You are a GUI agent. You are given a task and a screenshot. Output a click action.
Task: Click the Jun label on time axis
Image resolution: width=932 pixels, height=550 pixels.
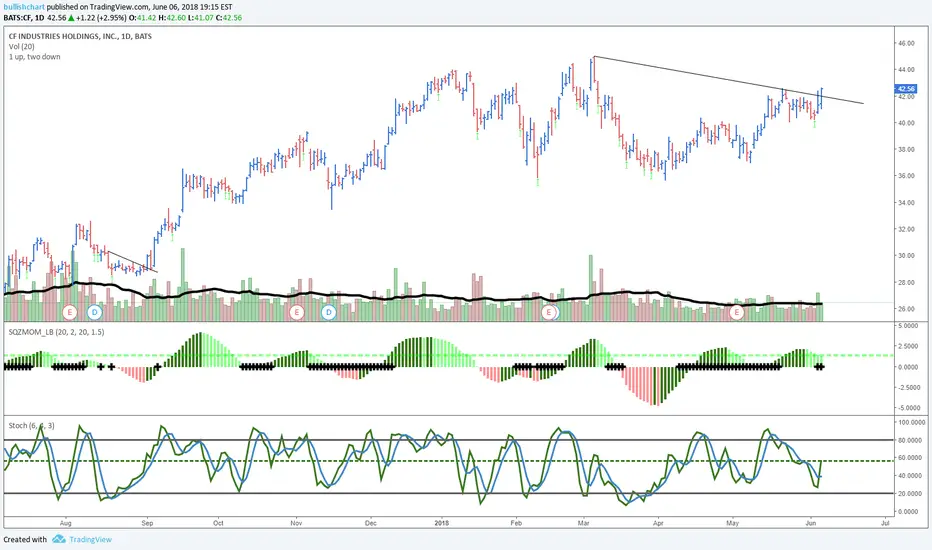(811, 523)
